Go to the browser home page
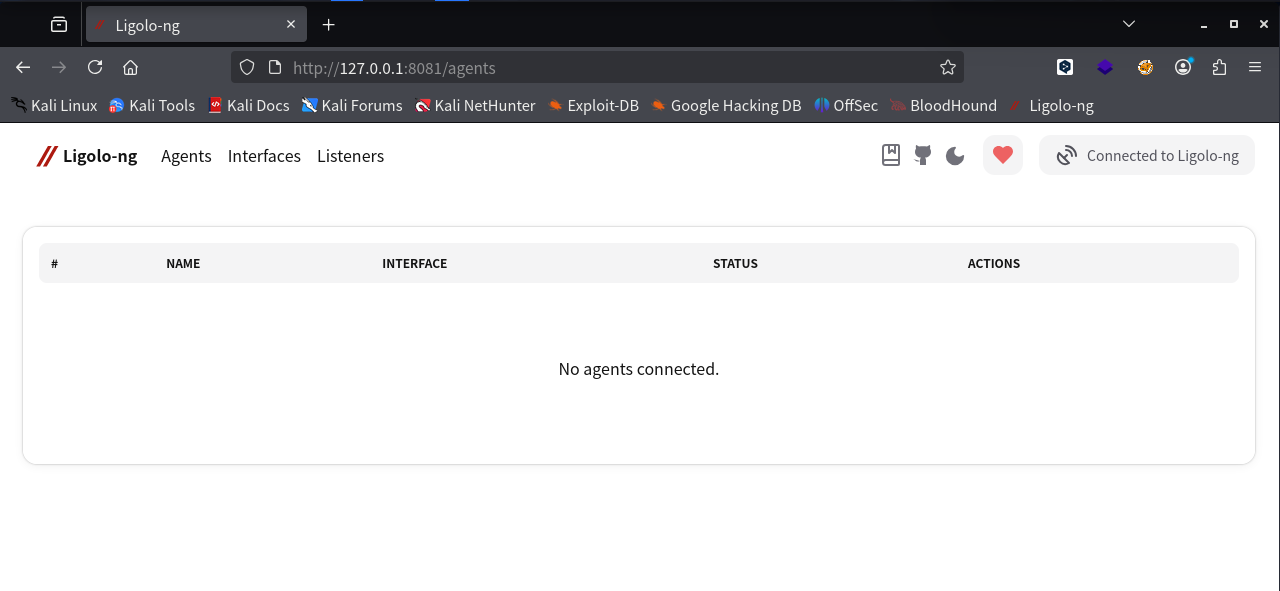 tap(130, 67)
